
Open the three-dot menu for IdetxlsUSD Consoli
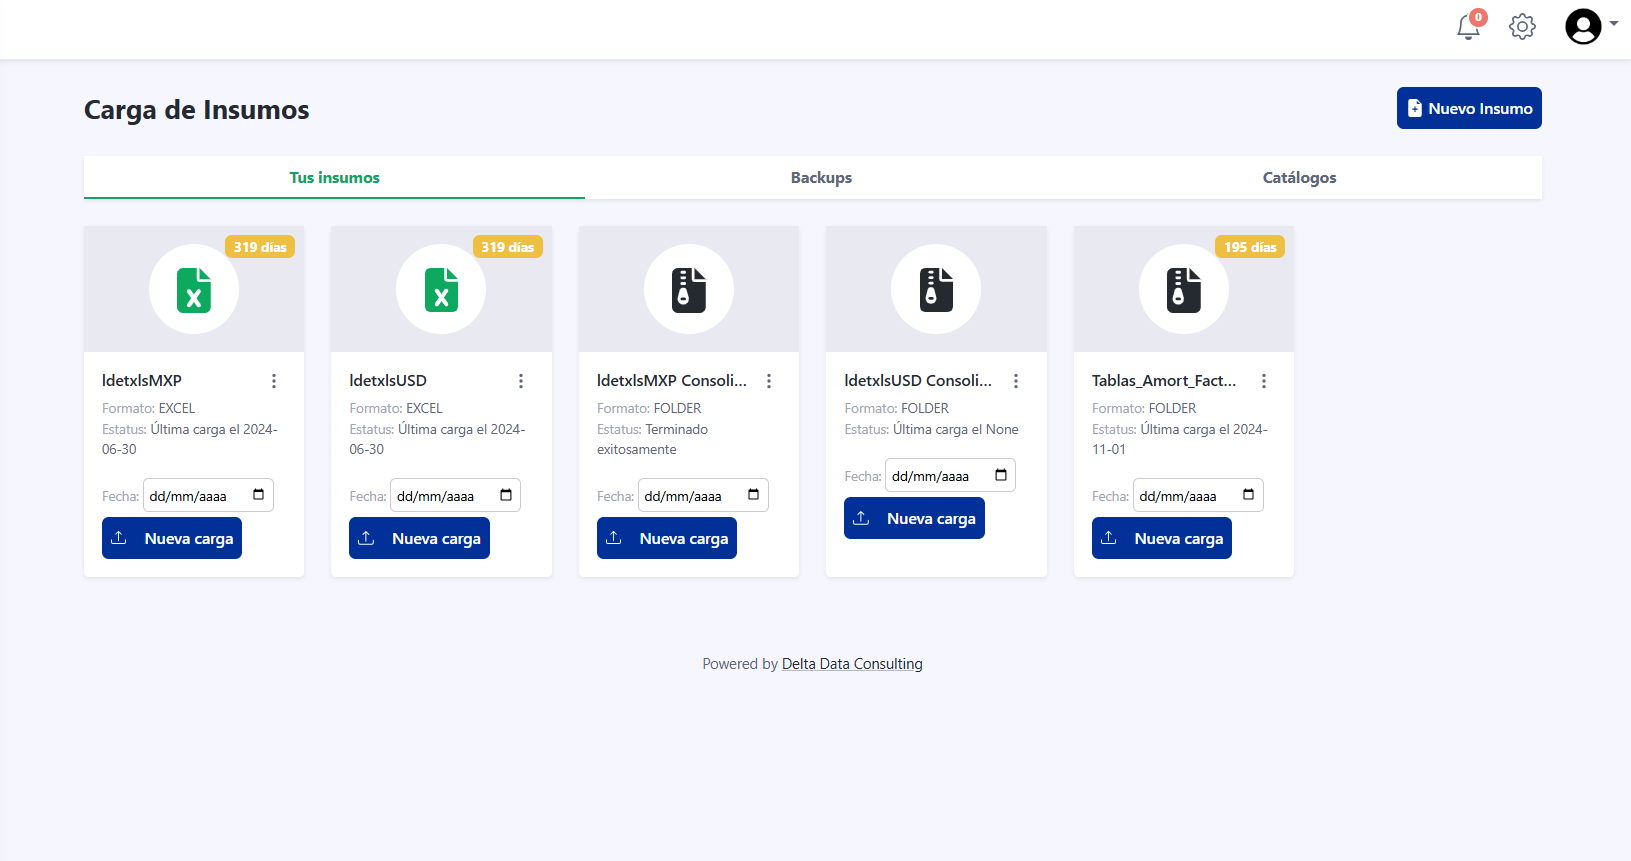pyautogui.click(x=1016, y=381)
